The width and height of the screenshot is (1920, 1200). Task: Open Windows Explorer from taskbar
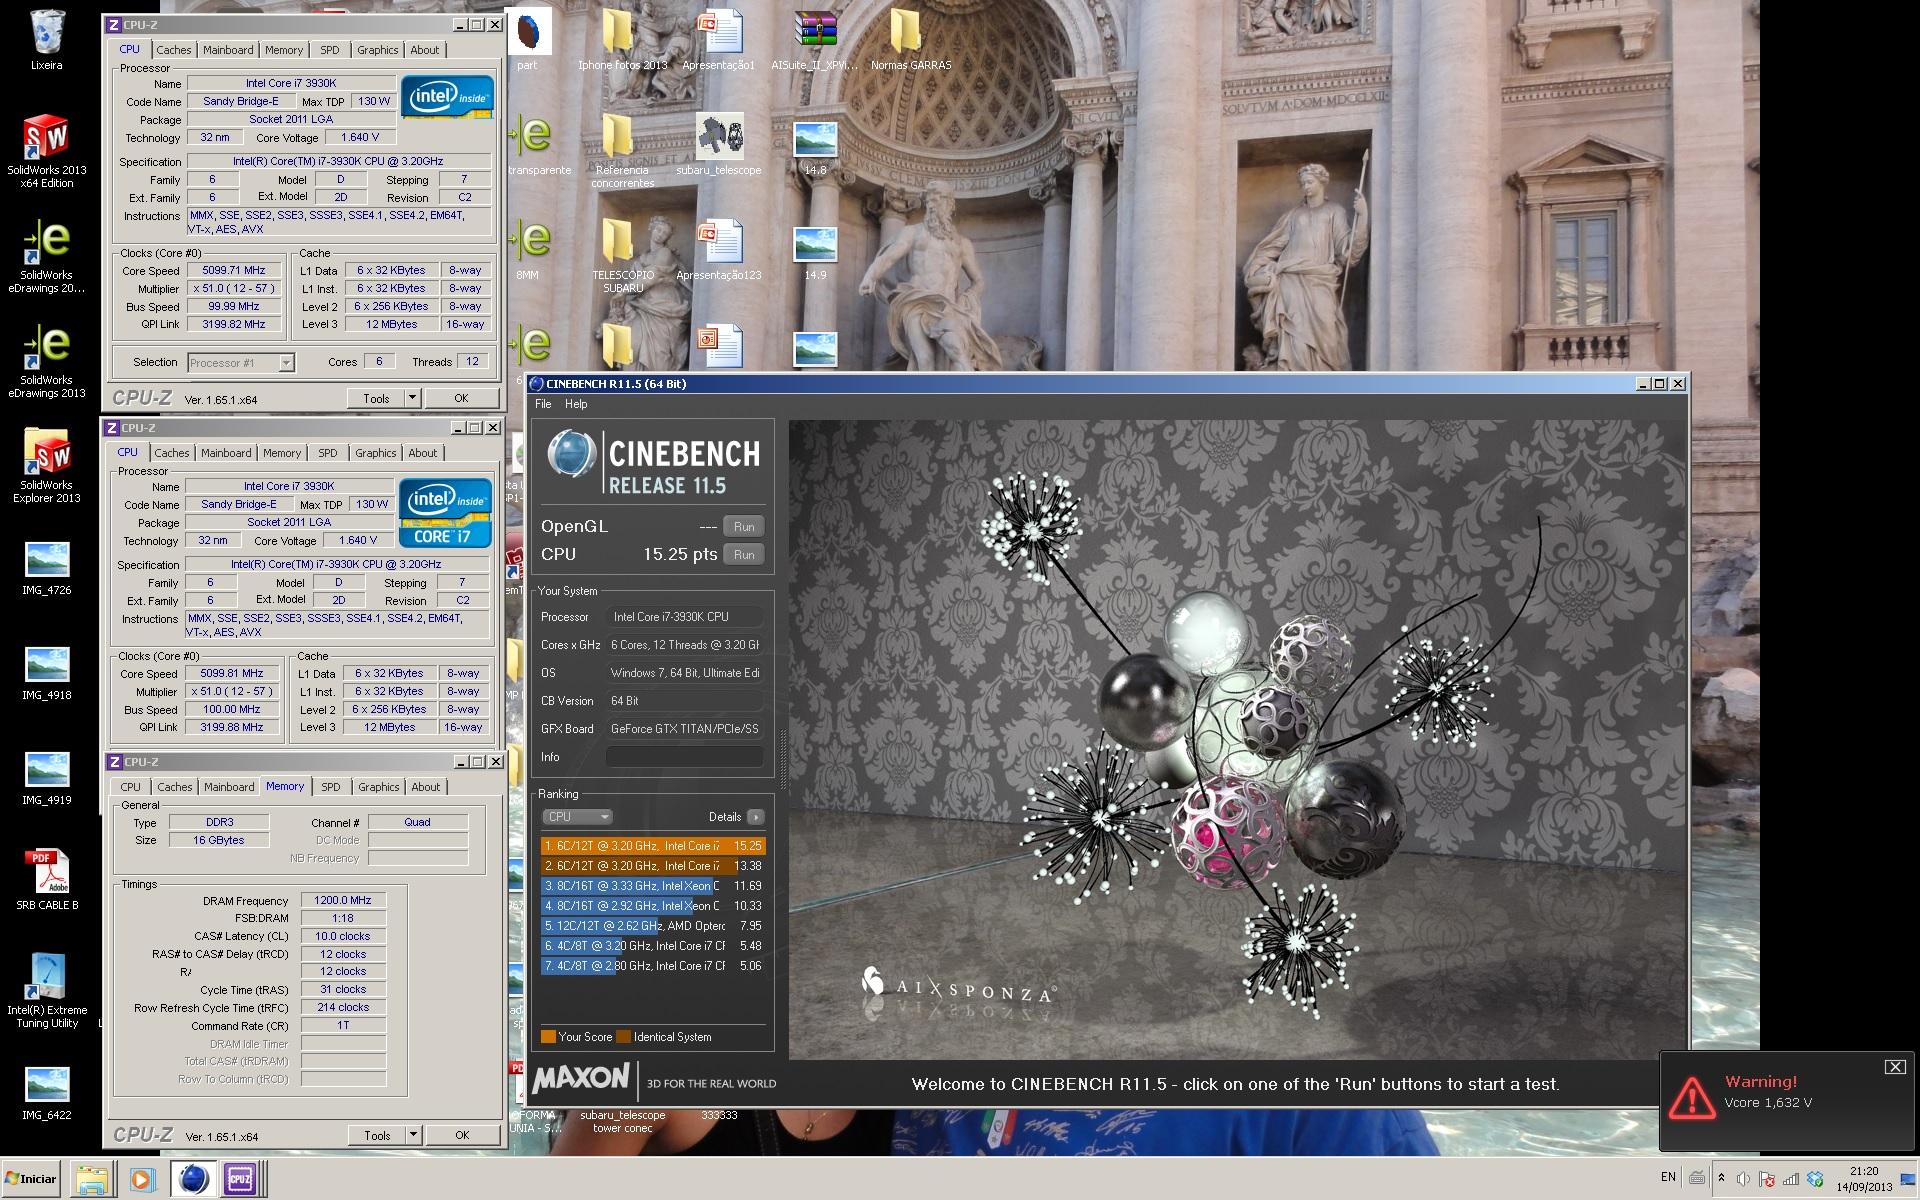[91, 1179]
